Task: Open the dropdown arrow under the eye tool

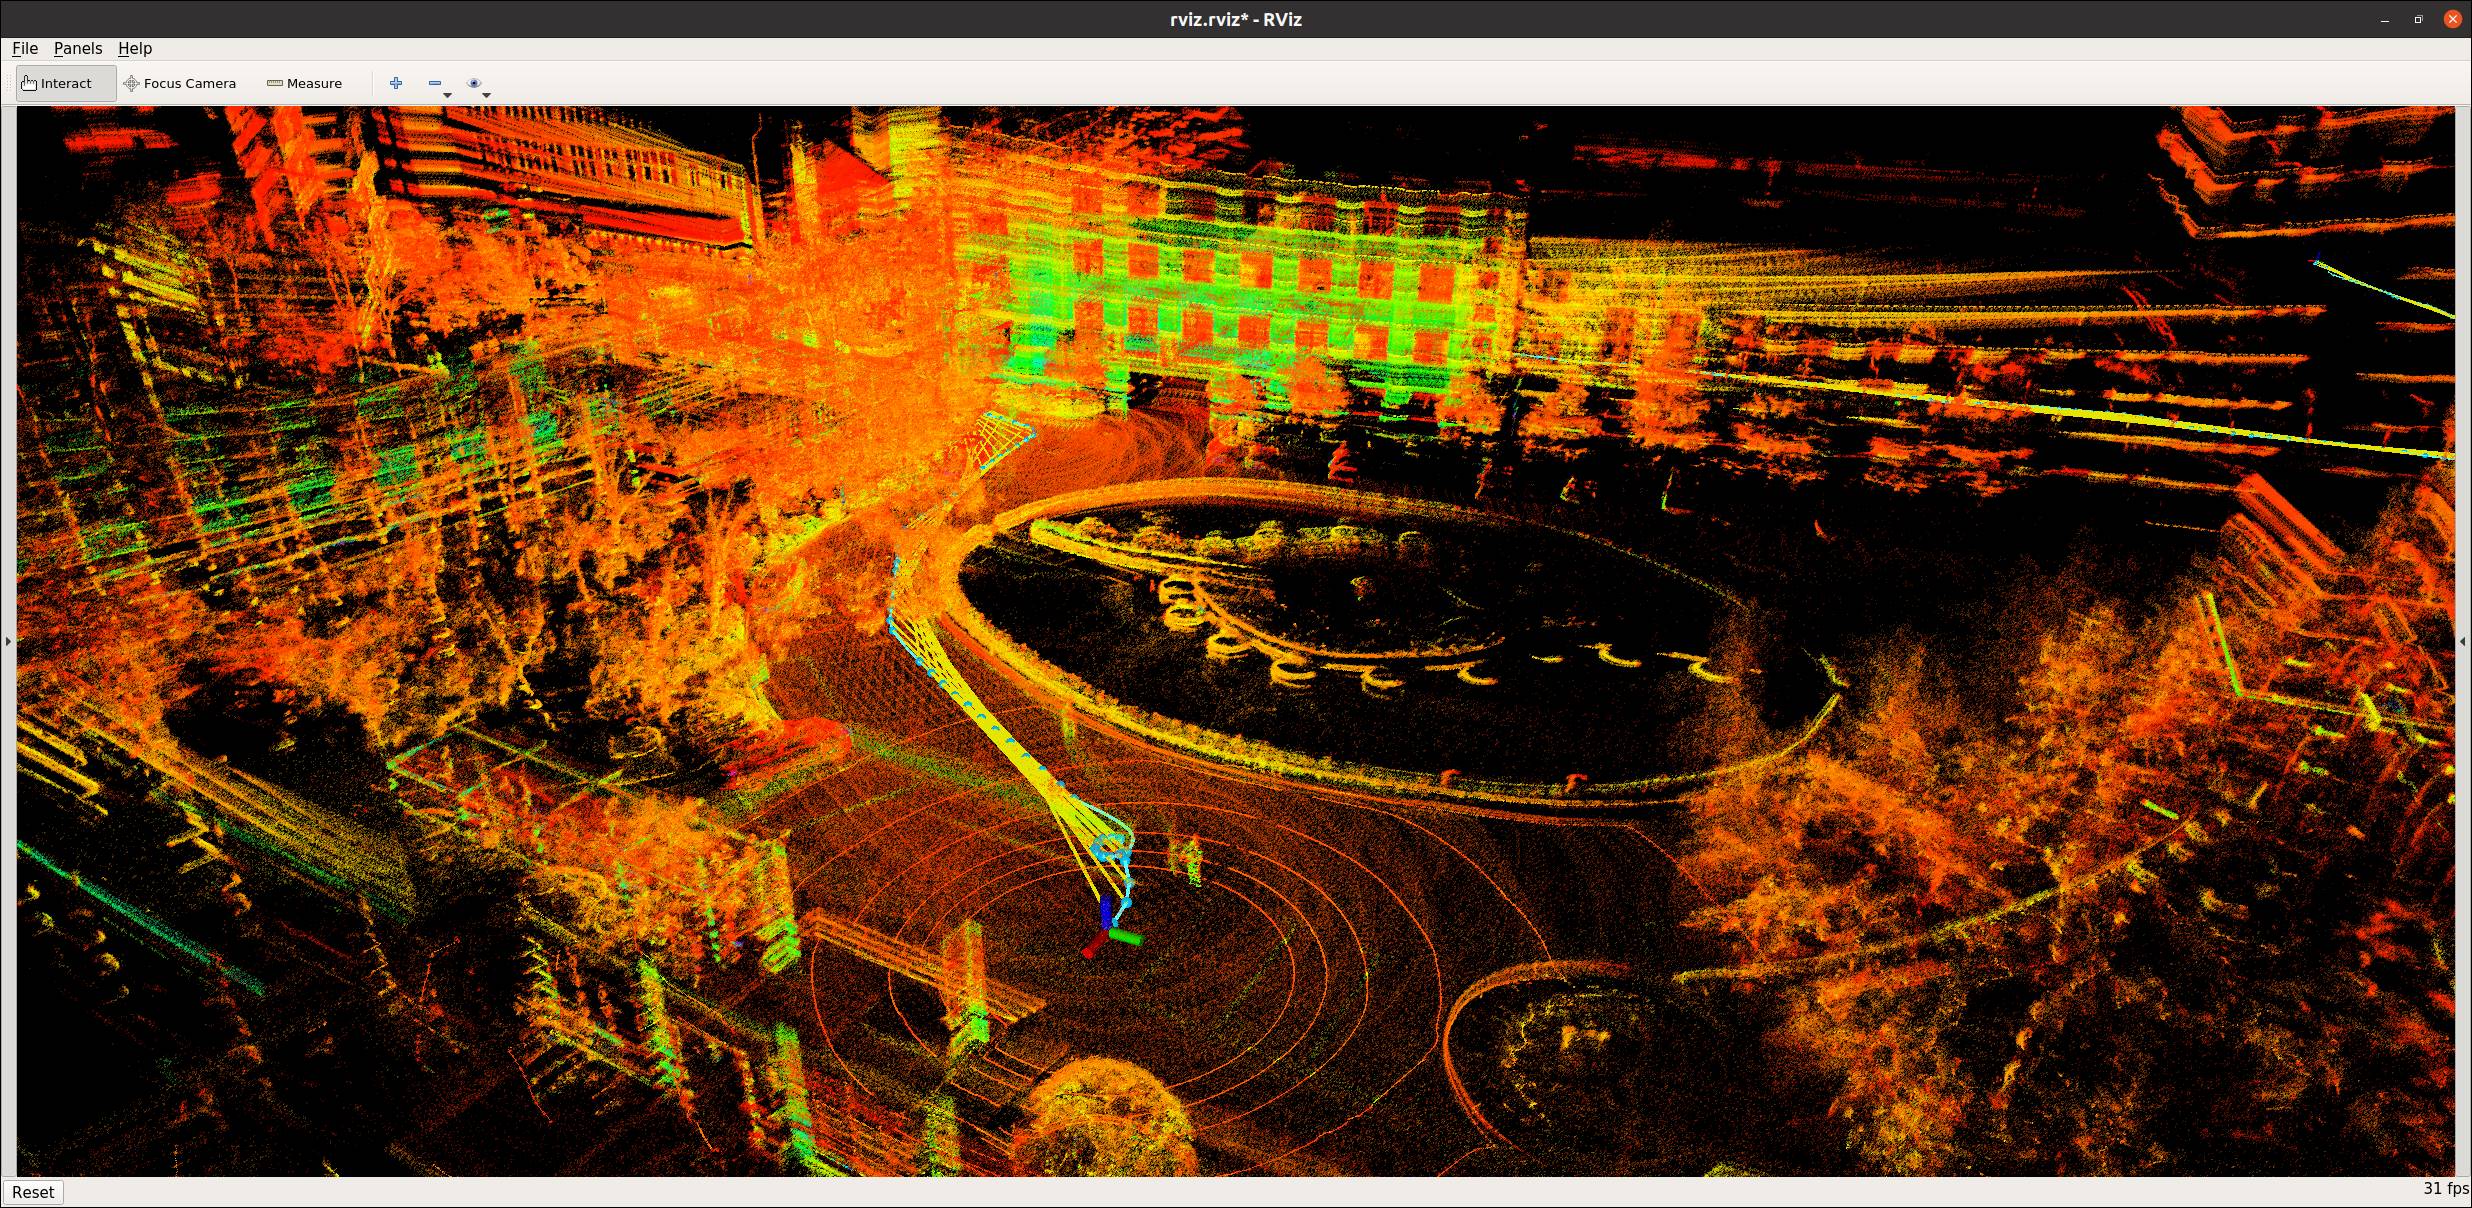Action: pos(486,96)
